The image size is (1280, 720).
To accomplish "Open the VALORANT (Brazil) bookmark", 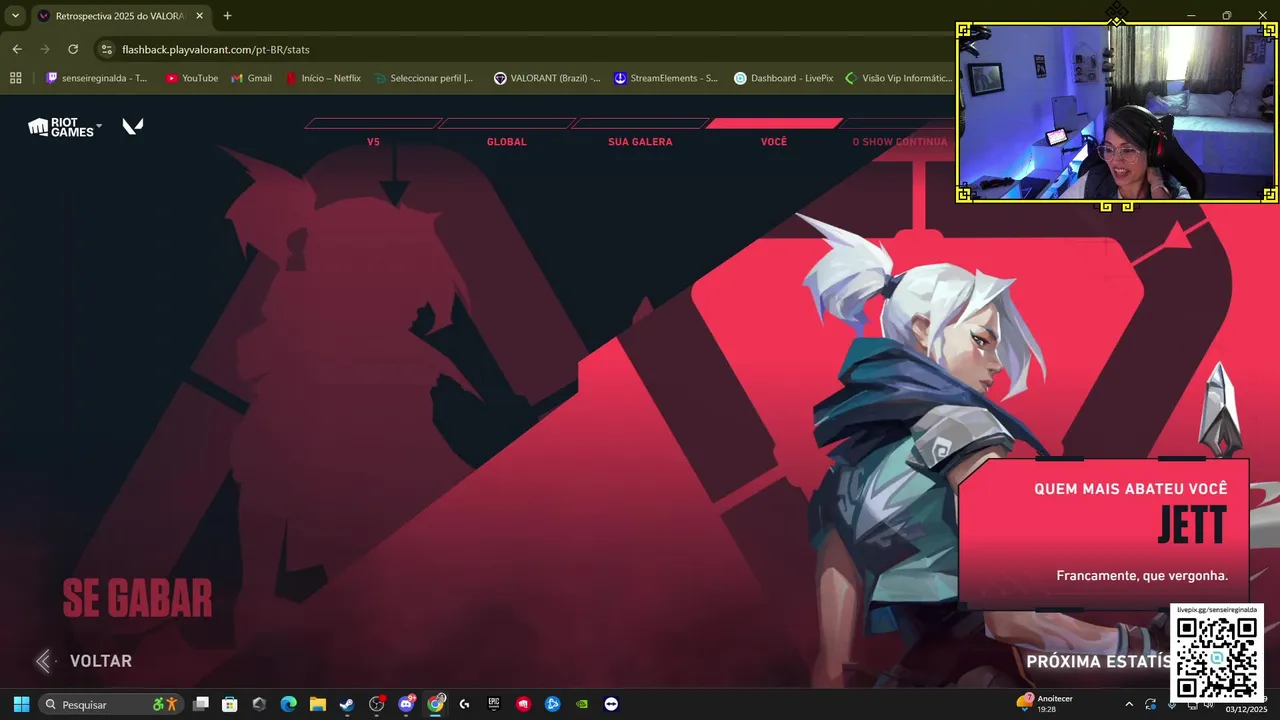I will (547, 78).
